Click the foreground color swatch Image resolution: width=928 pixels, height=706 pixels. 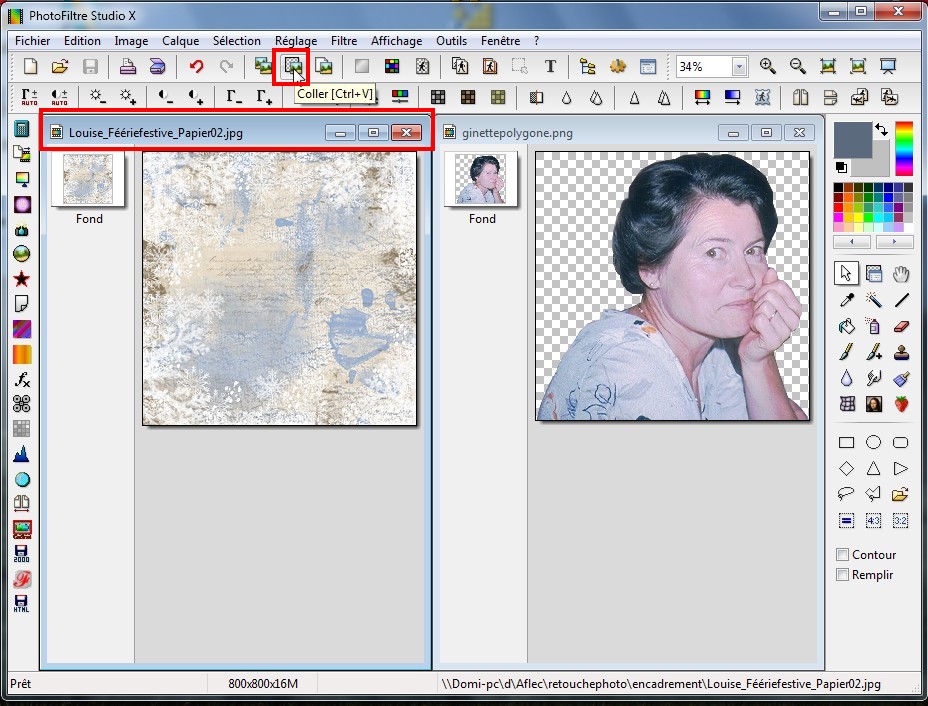point(852,139)
